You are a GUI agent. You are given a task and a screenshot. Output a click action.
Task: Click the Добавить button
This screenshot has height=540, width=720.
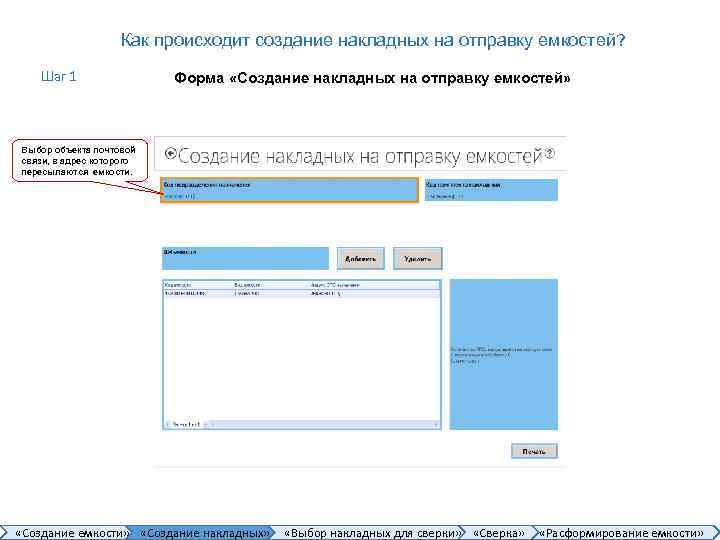[x=360, y=259]
